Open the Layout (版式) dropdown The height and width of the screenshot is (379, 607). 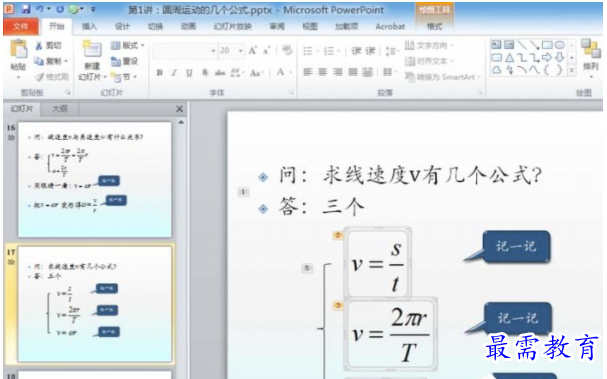(127, 45)
